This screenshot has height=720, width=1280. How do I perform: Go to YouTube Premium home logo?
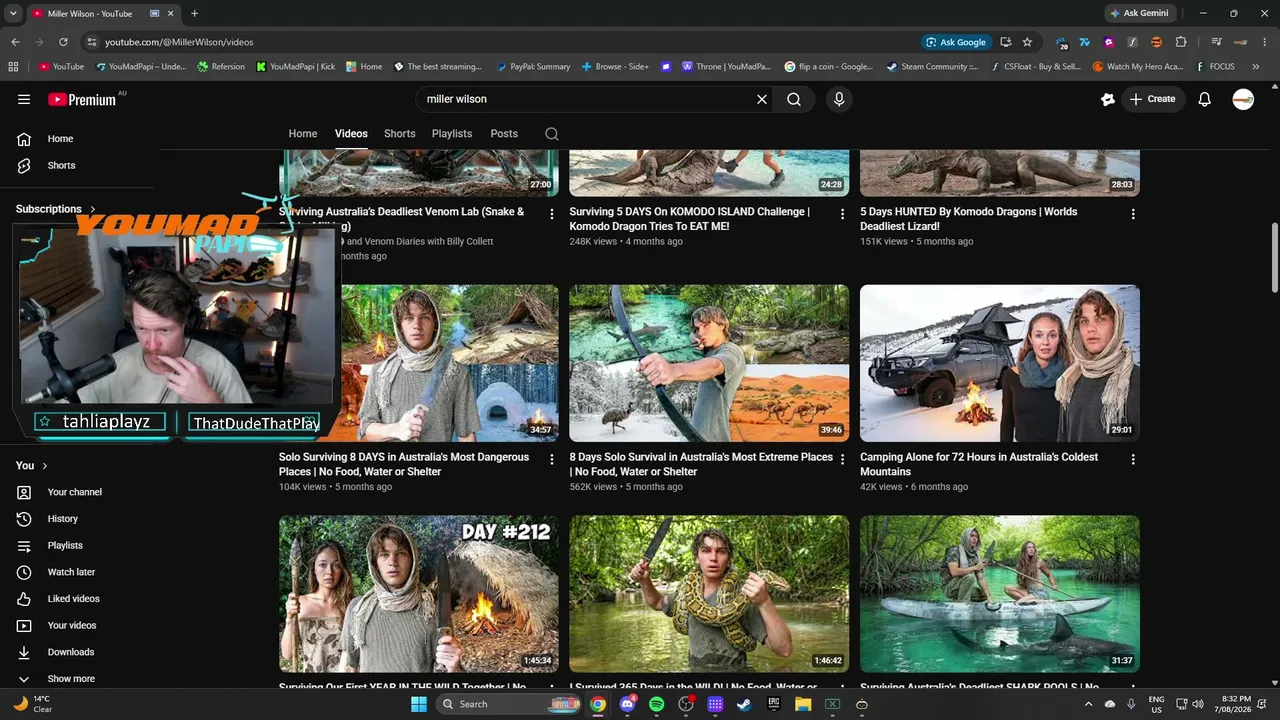tap(82, 99)
